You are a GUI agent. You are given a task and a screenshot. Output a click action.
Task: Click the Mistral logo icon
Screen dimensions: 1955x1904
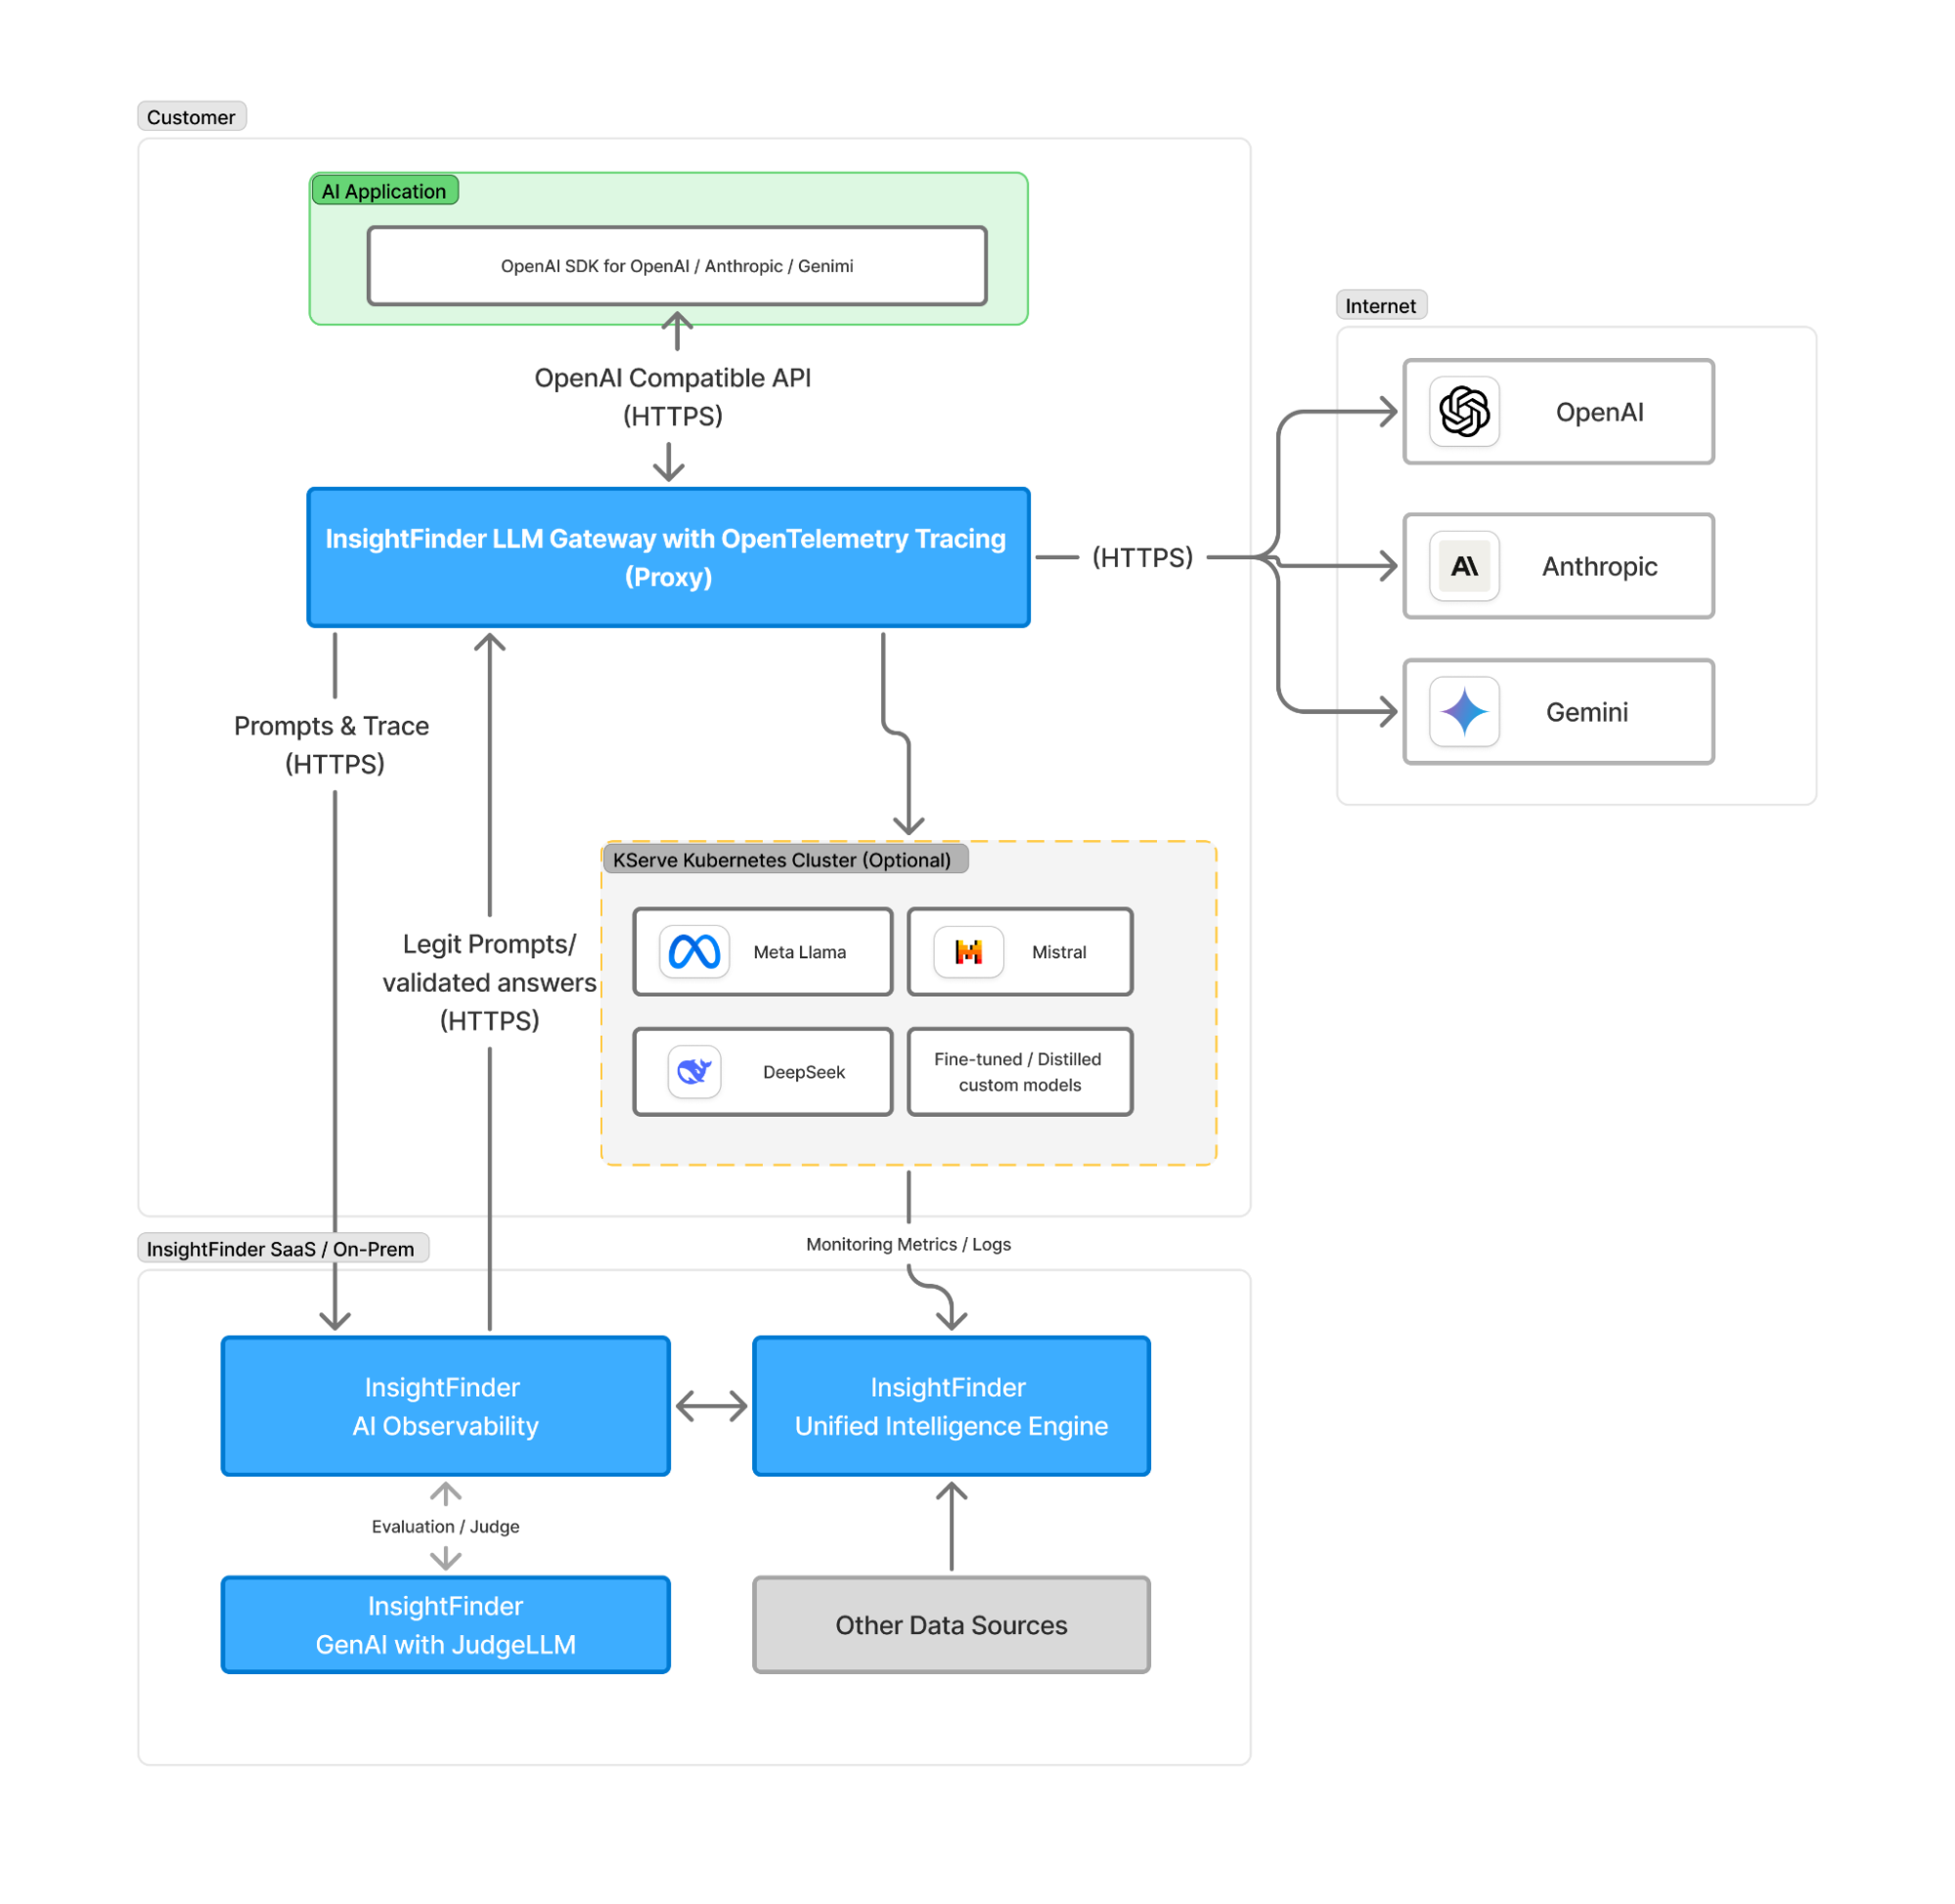click(968, 951)
